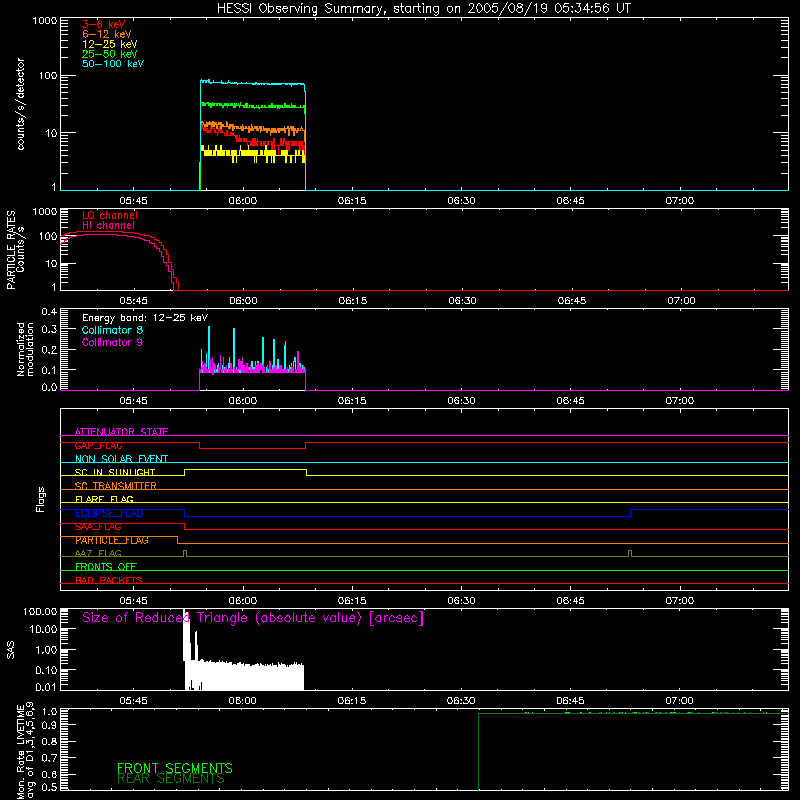Select the '3-6 keV' legend entry
The image size is (800, 800).
(104, 24)
